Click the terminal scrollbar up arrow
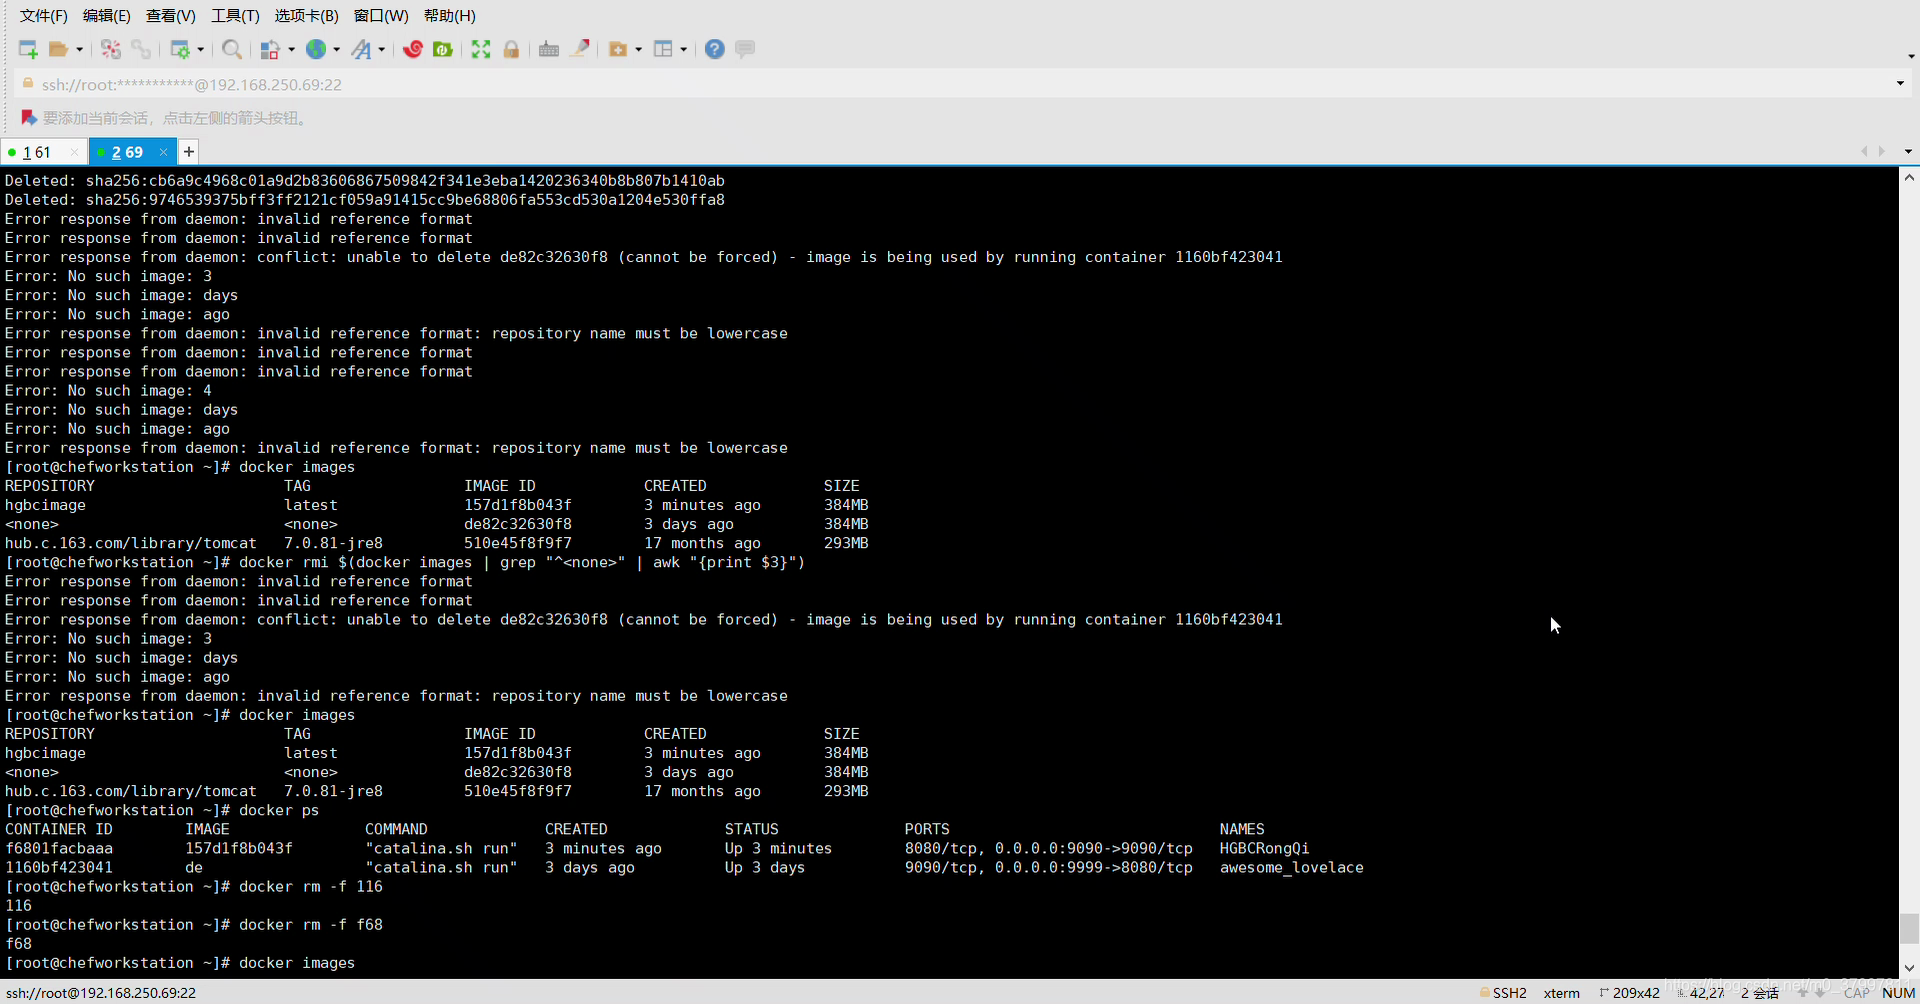The image size is (1920, 1004). (x=1909, y=178)
